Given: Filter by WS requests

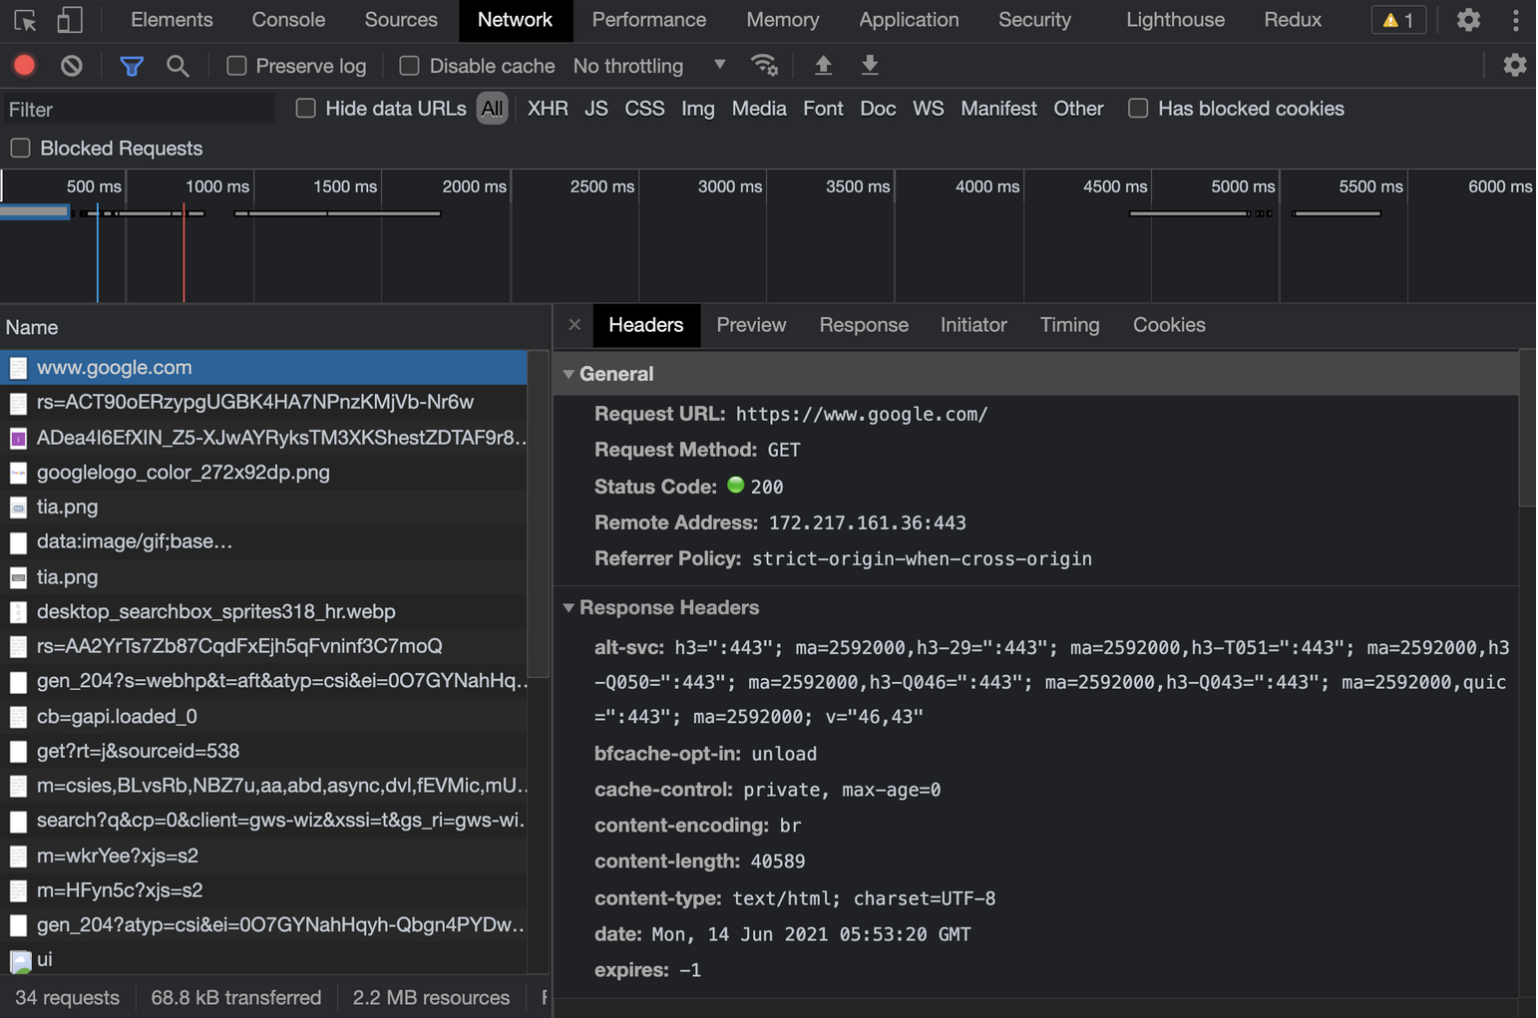Looking at the screenshot, I should [x=928, y=108].
